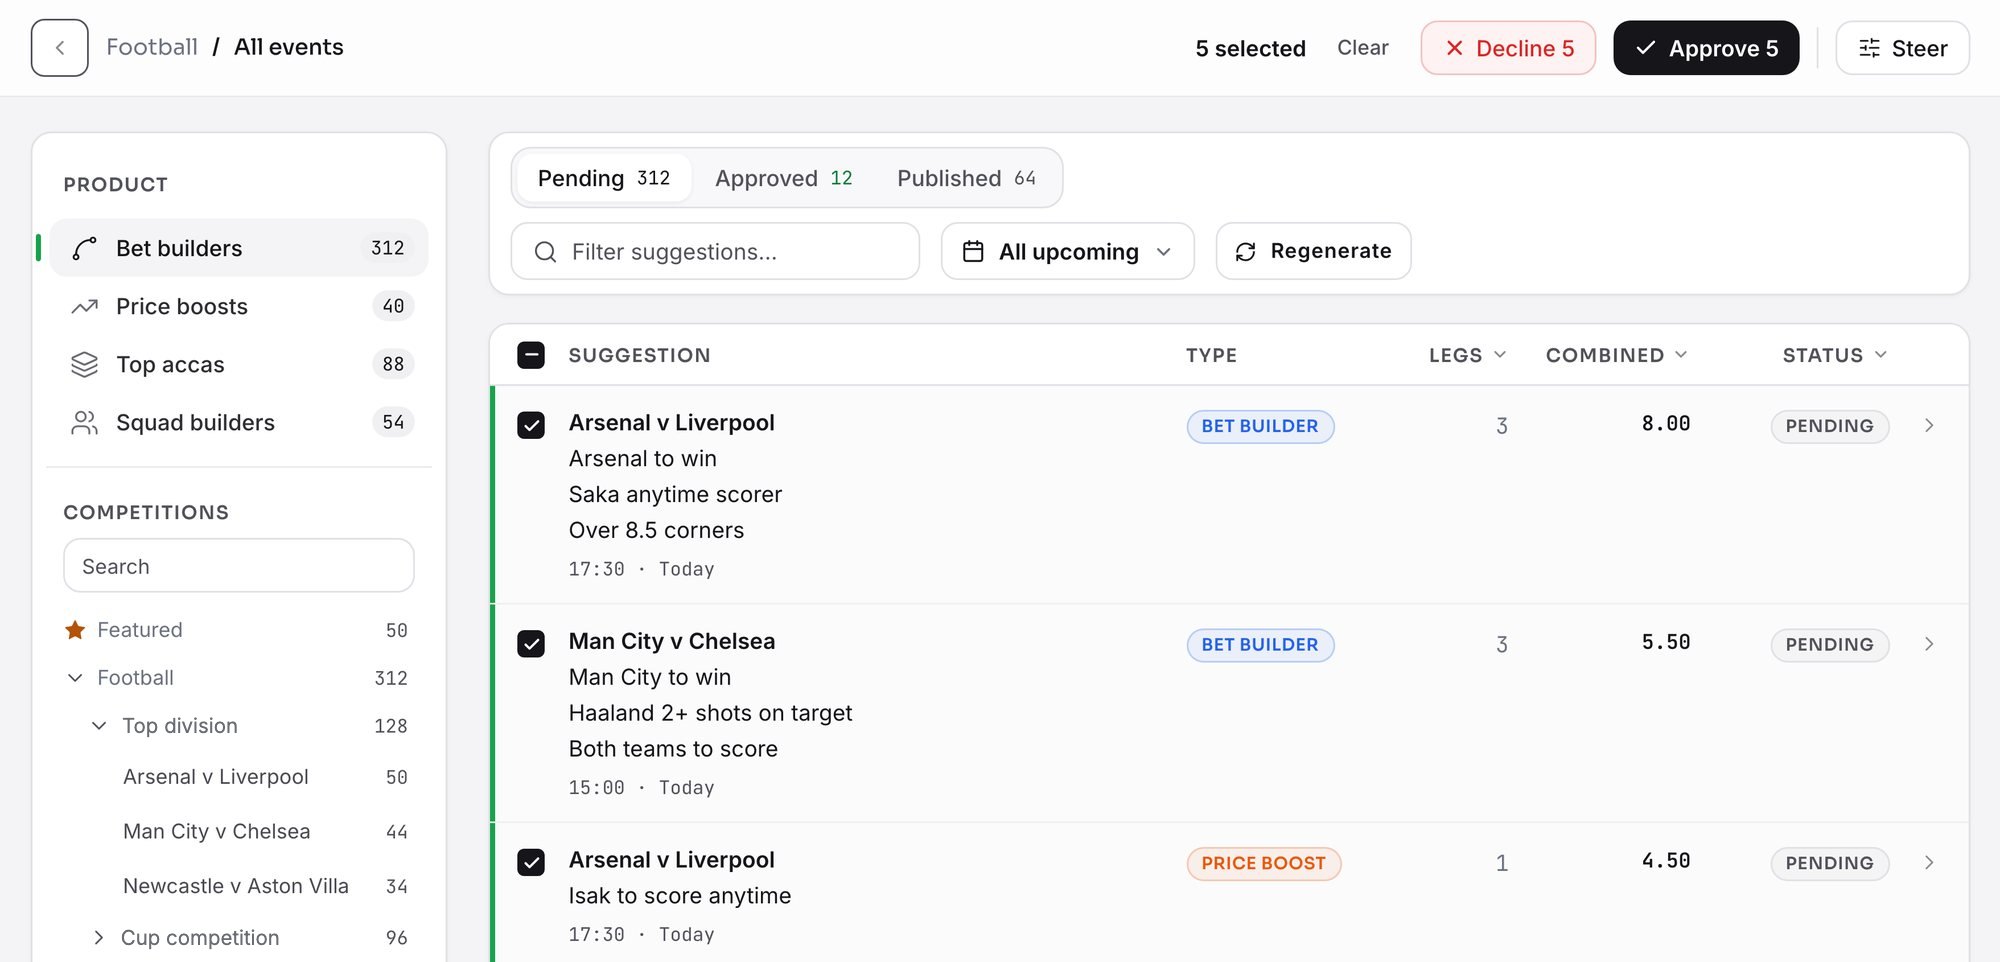Switch to the Approved tab
This screenshot has width=2000, height=962.
tap(784, 178)
